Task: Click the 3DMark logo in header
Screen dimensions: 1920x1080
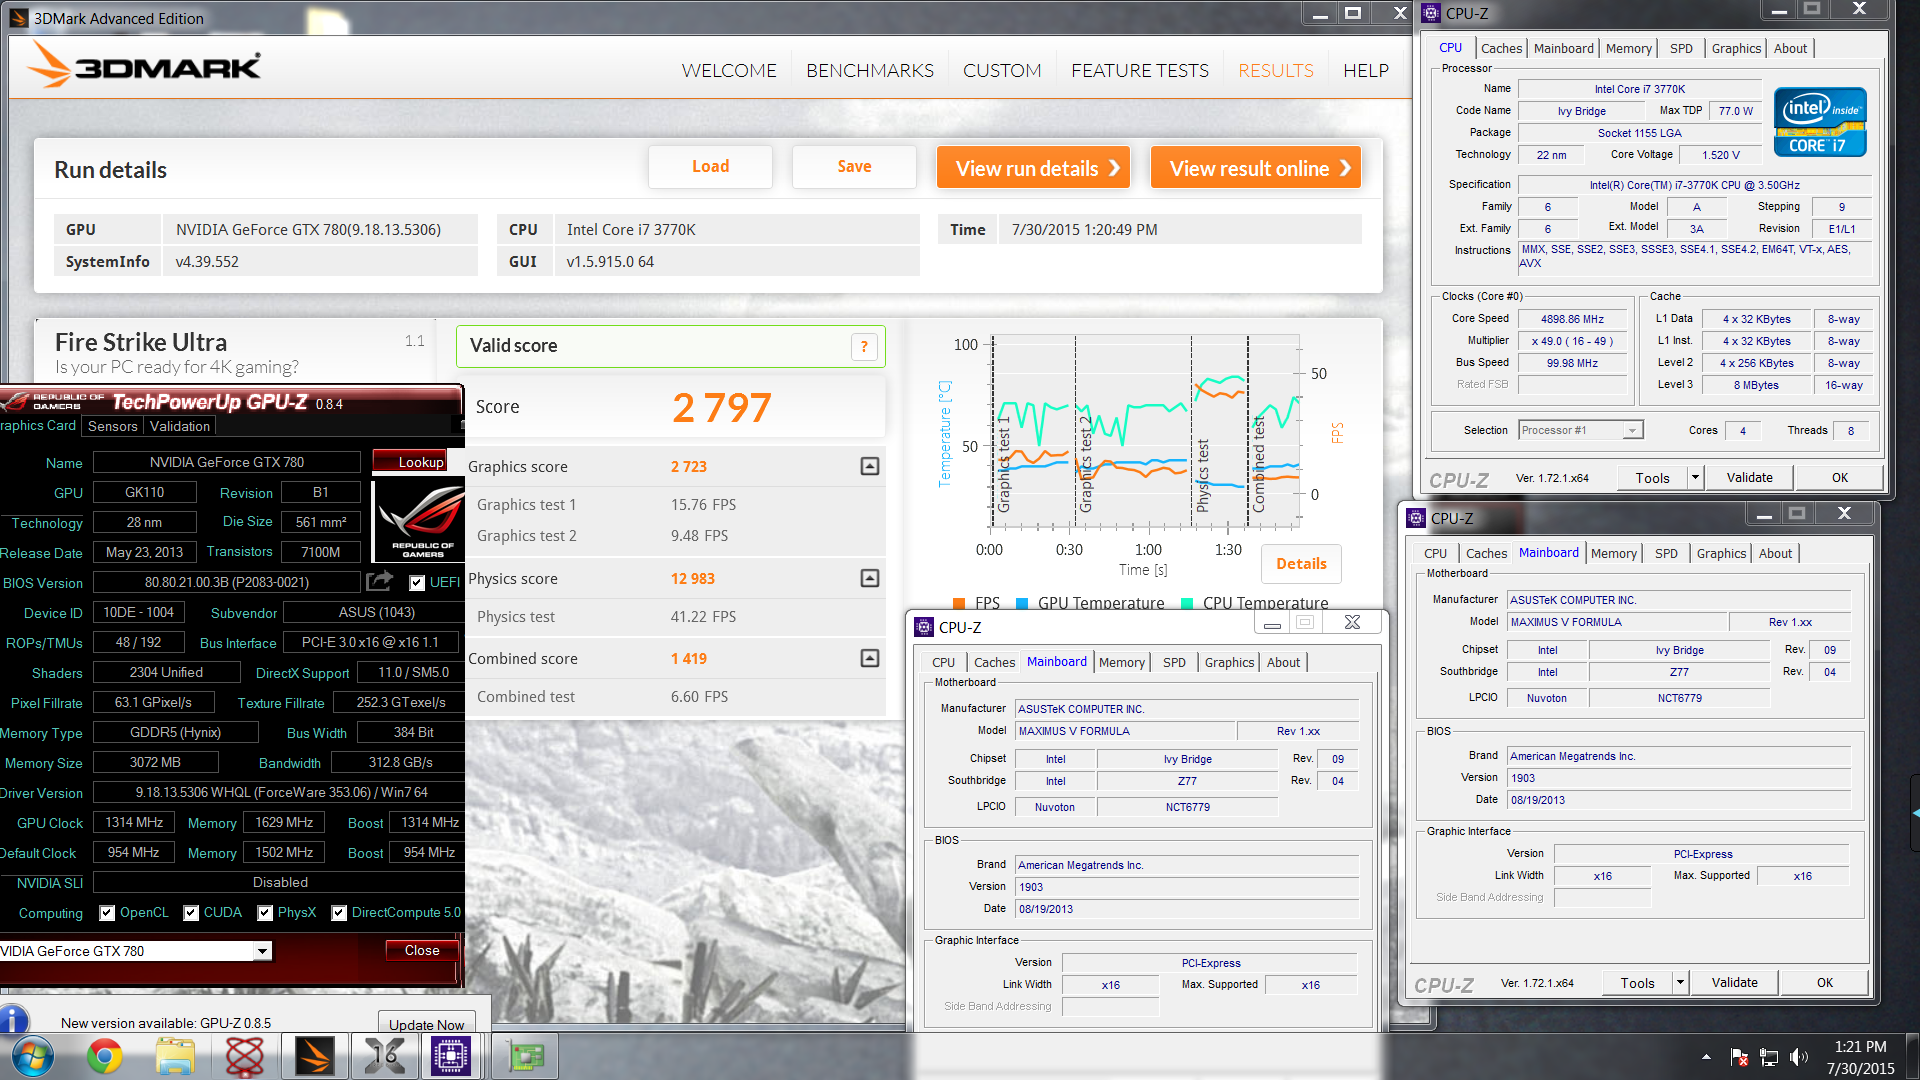Action: tap(145, 65)
